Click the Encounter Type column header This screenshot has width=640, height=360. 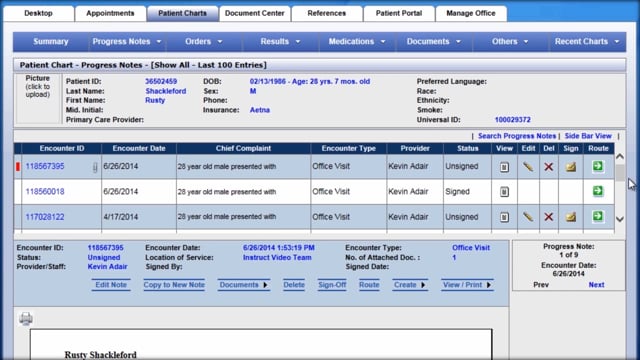pos(349,148)
